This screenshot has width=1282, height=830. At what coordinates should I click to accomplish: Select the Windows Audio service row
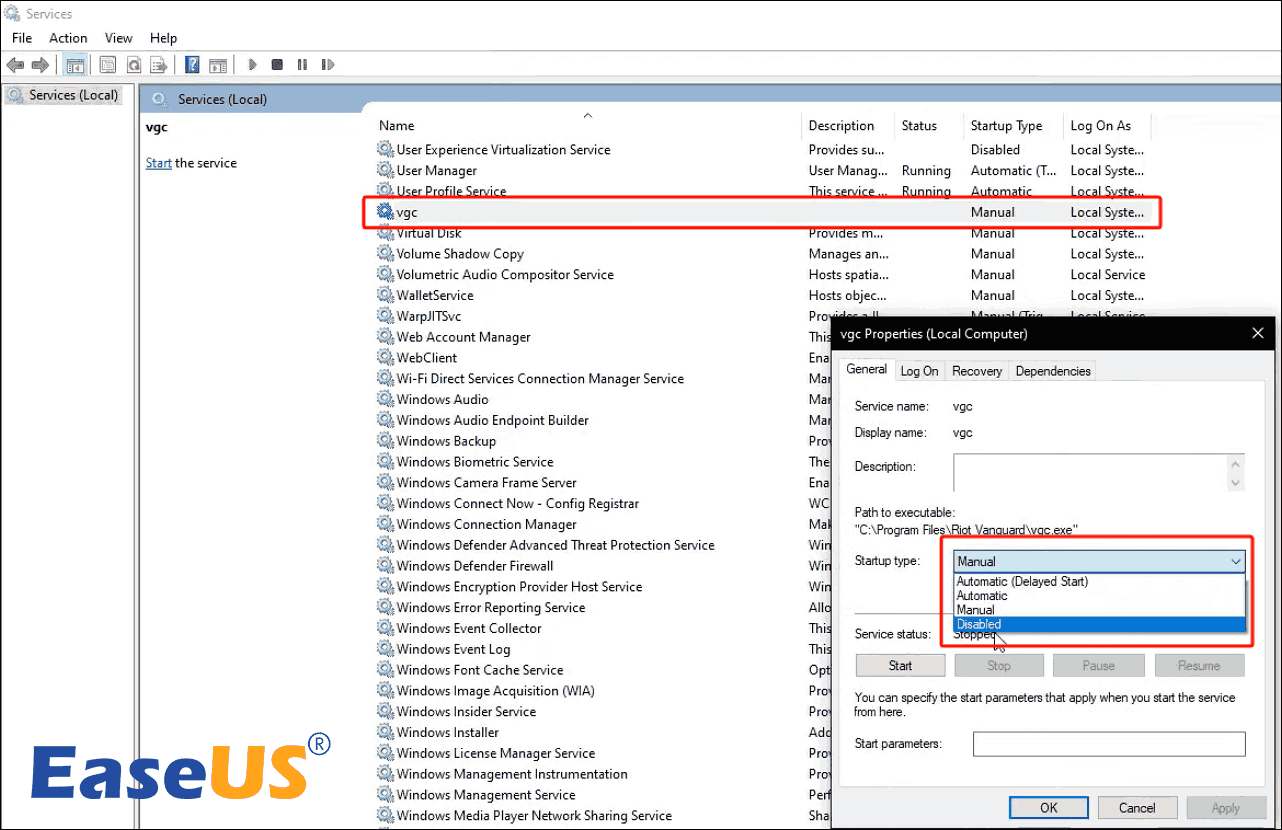(x=442, y=400)
